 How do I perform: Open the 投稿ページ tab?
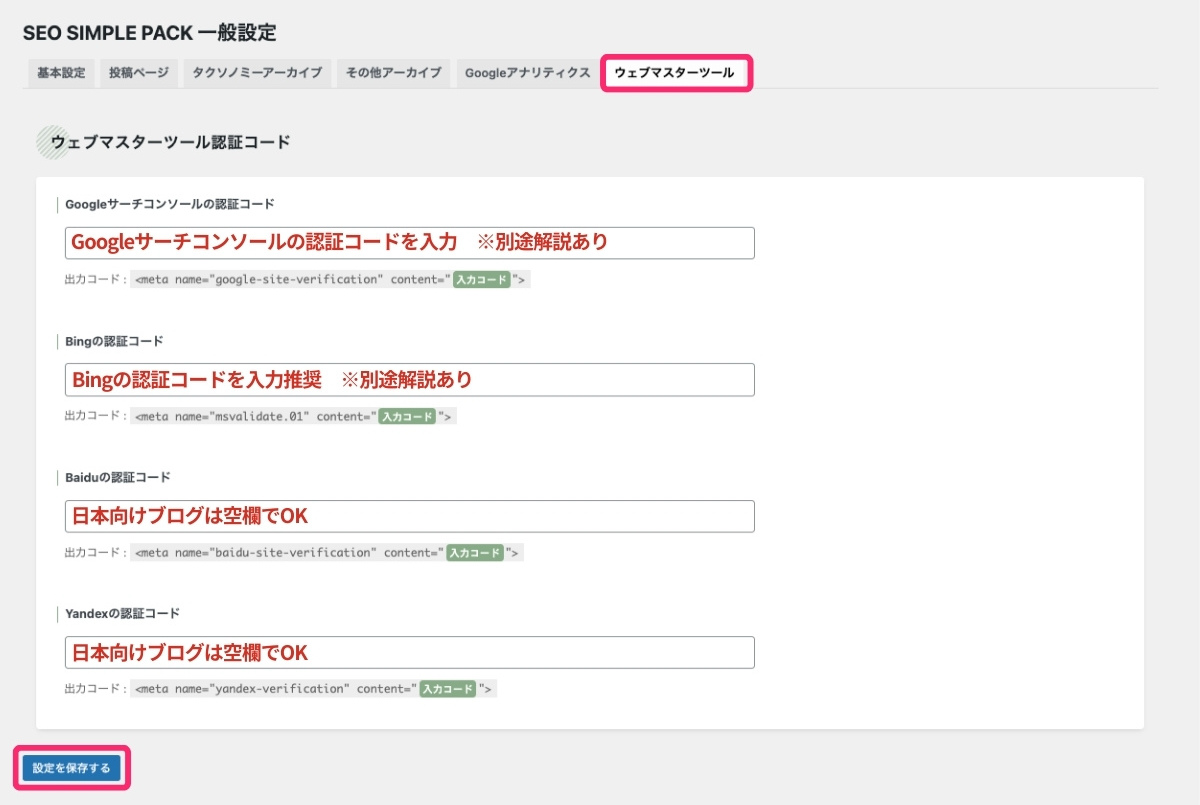(x=138, y=72)
